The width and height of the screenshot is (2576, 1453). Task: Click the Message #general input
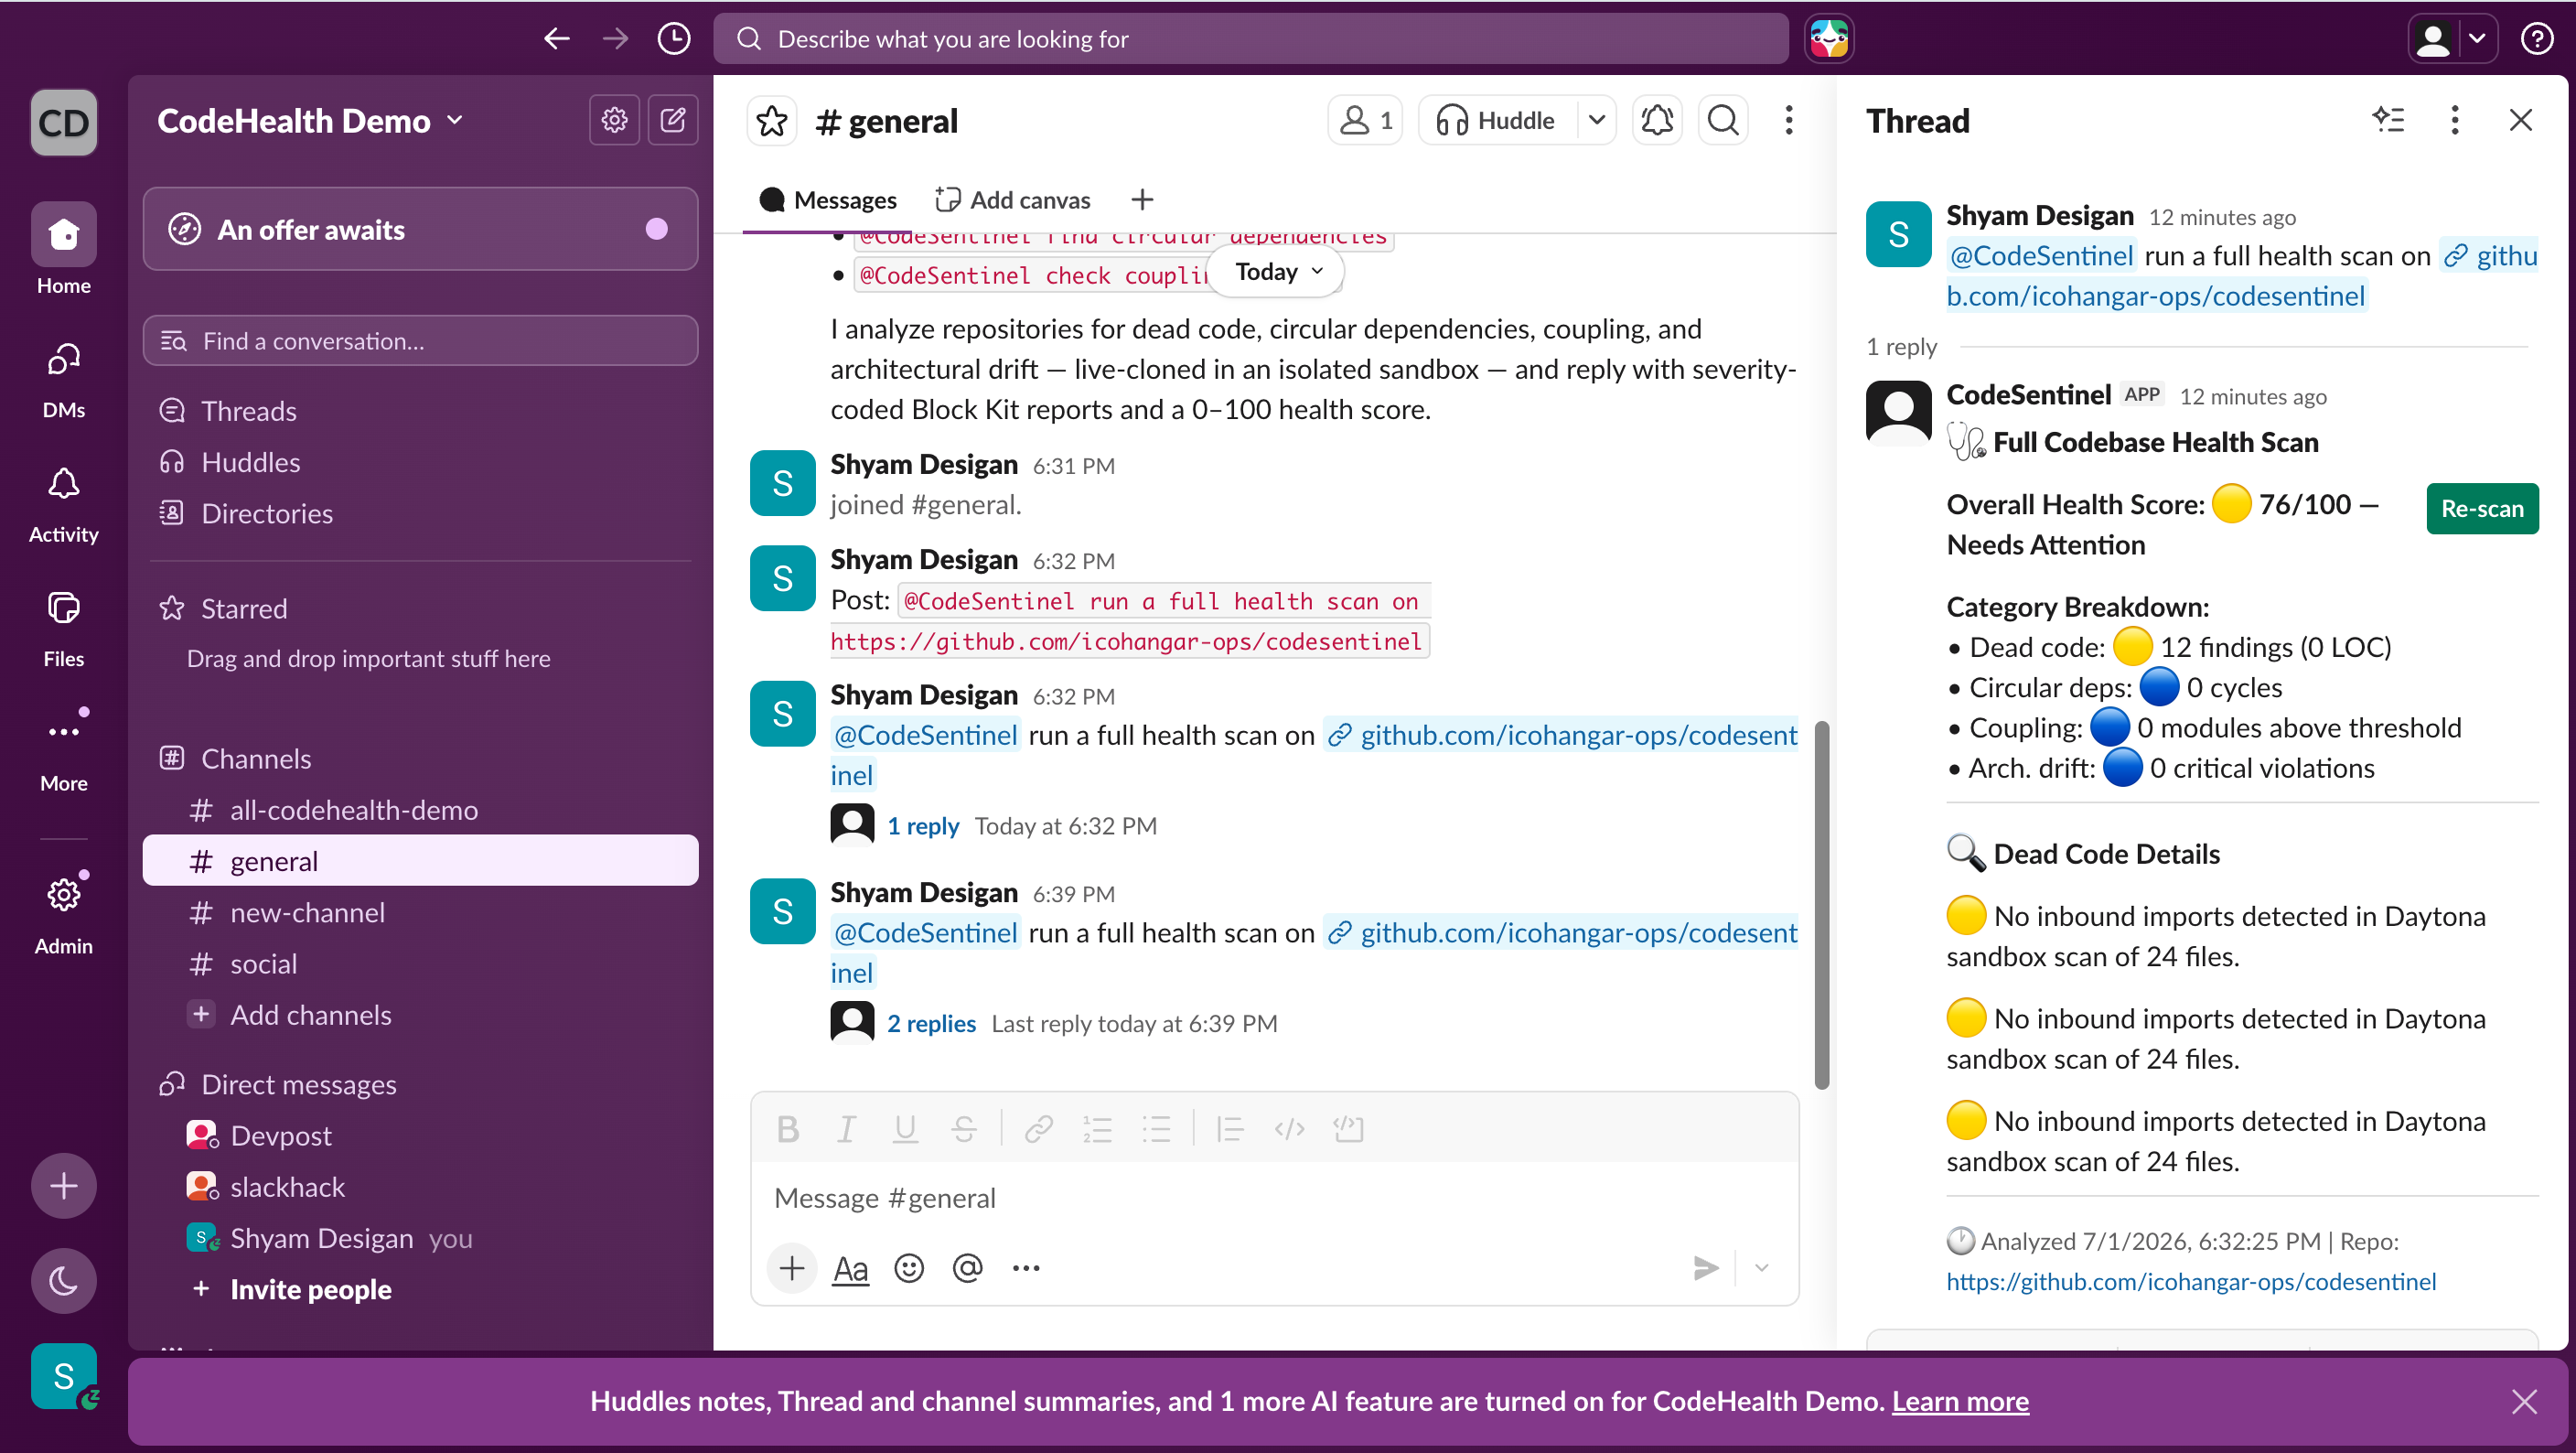(1274, 1198)
